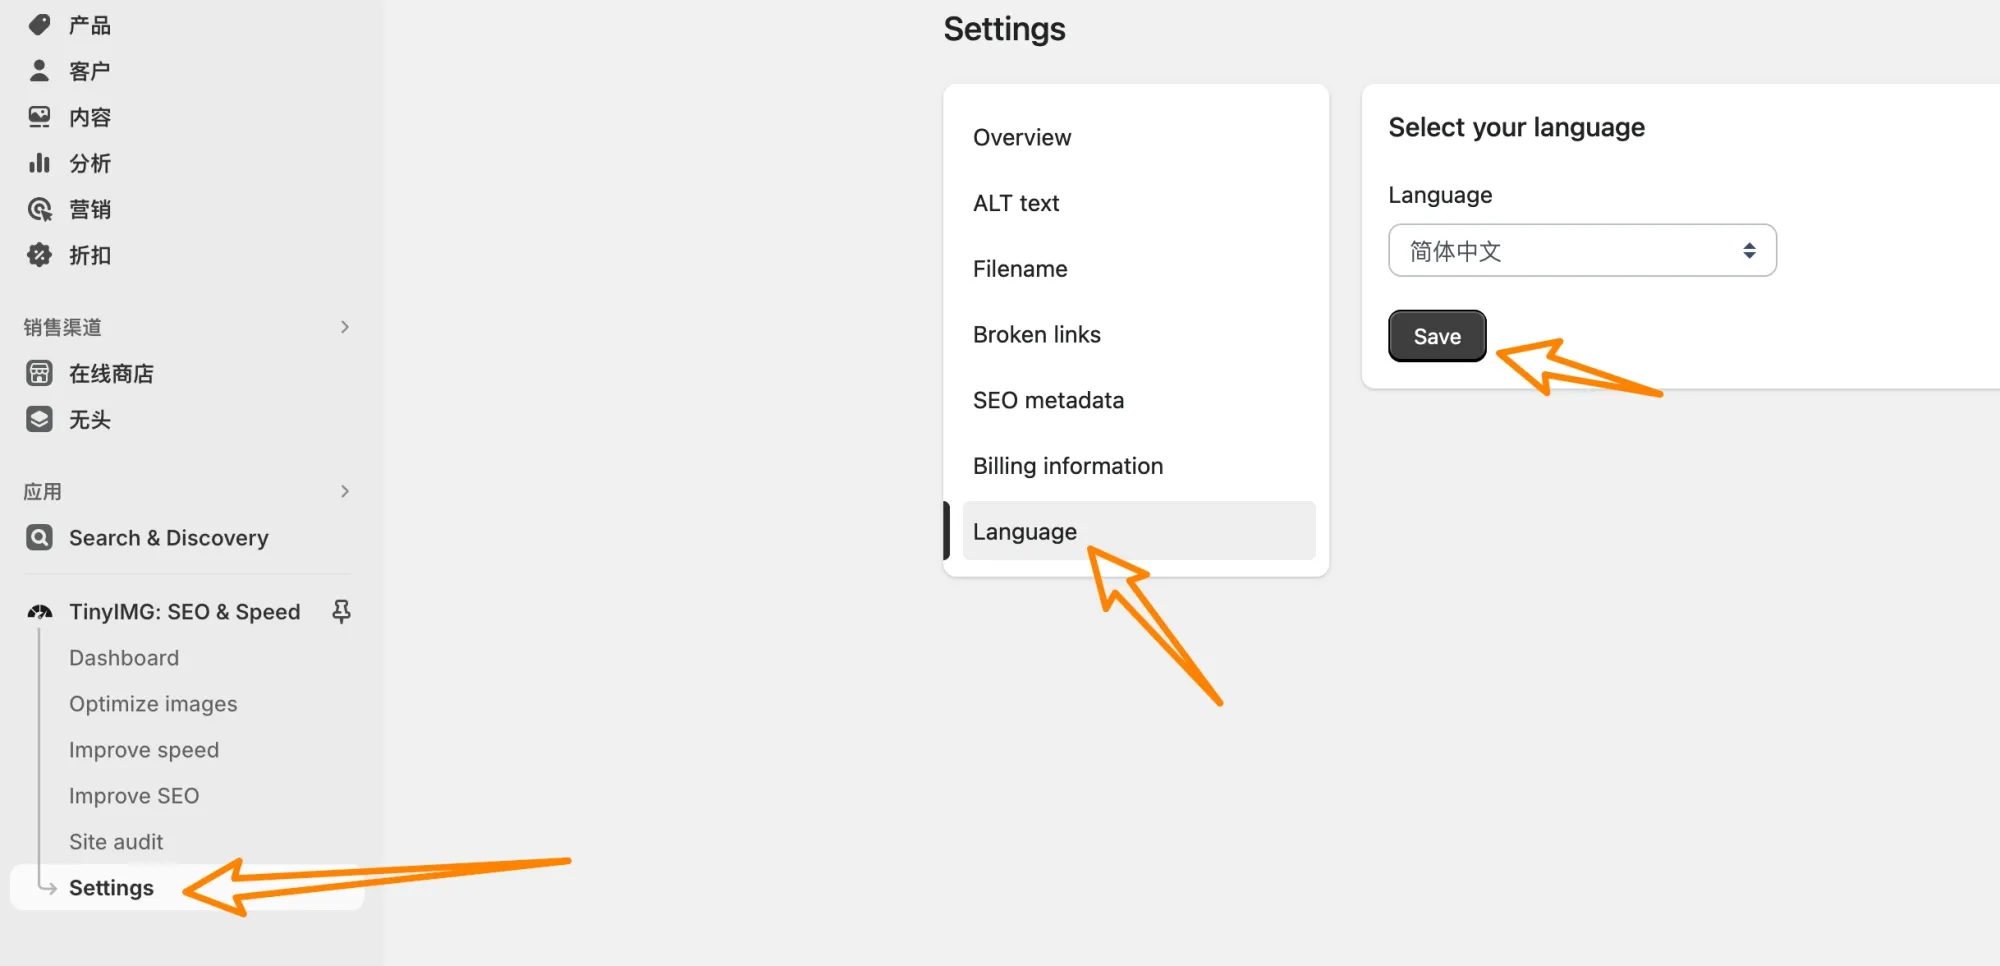Switch to SEO metadata settings tab
2000x966 pixels.
pos(1048,400)
